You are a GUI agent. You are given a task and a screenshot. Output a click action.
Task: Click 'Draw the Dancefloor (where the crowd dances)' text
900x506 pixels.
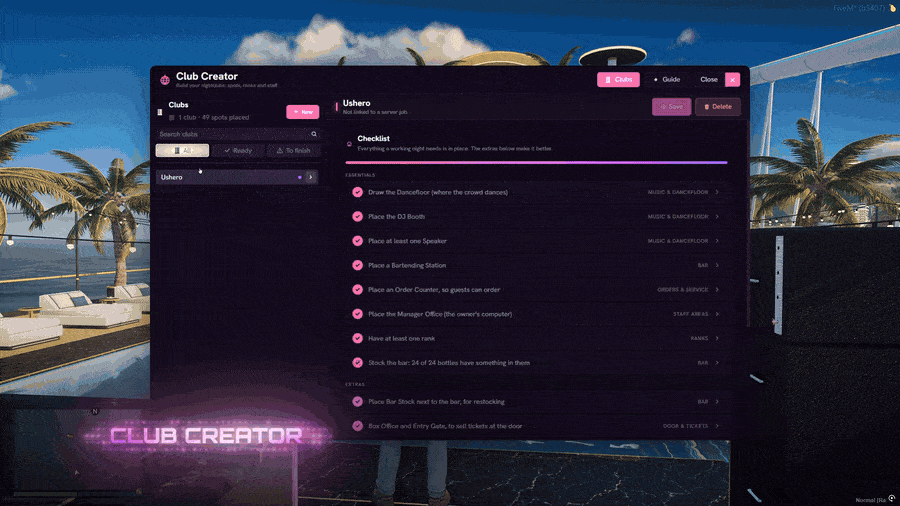click(x=438, y=192)
